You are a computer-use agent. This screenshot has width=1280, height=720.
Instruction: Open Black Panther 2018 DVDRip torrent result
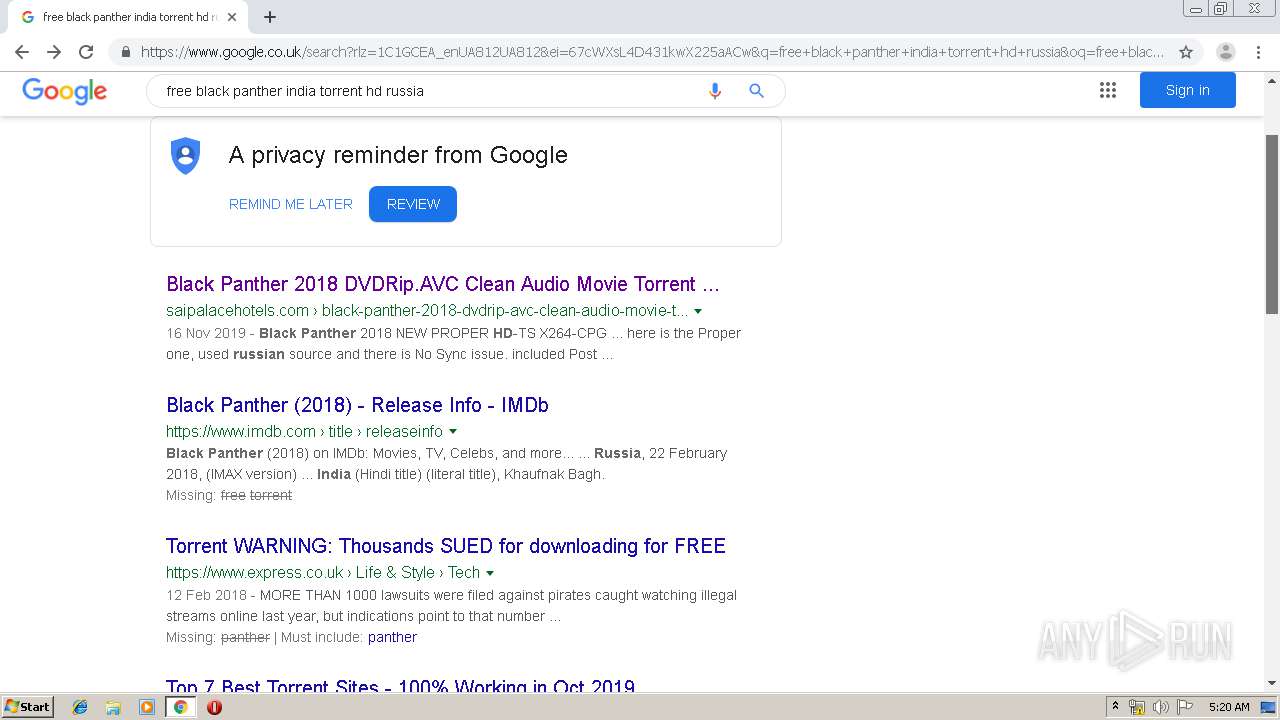pyautogui.click(x=443, y=284)
